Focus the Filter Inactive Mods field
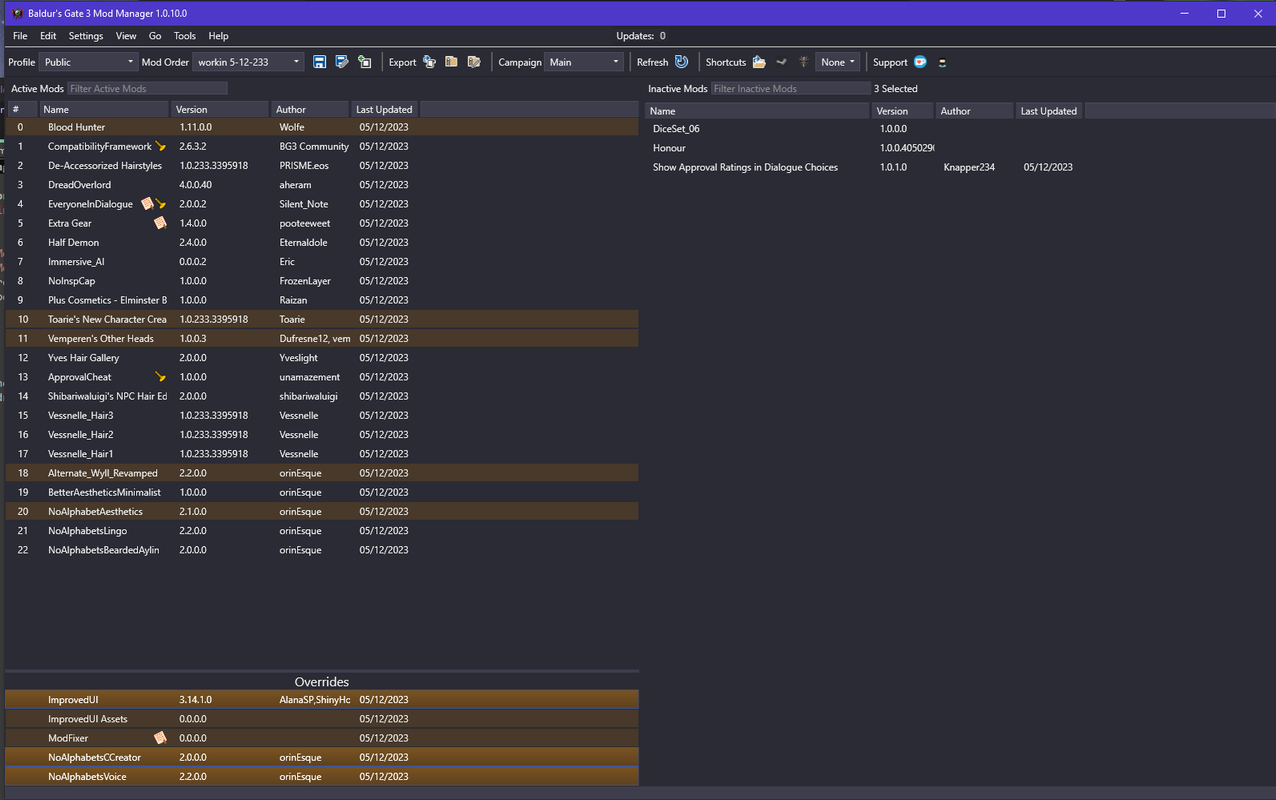This screenshot has width=1276, height=800. tap(791, 89)
